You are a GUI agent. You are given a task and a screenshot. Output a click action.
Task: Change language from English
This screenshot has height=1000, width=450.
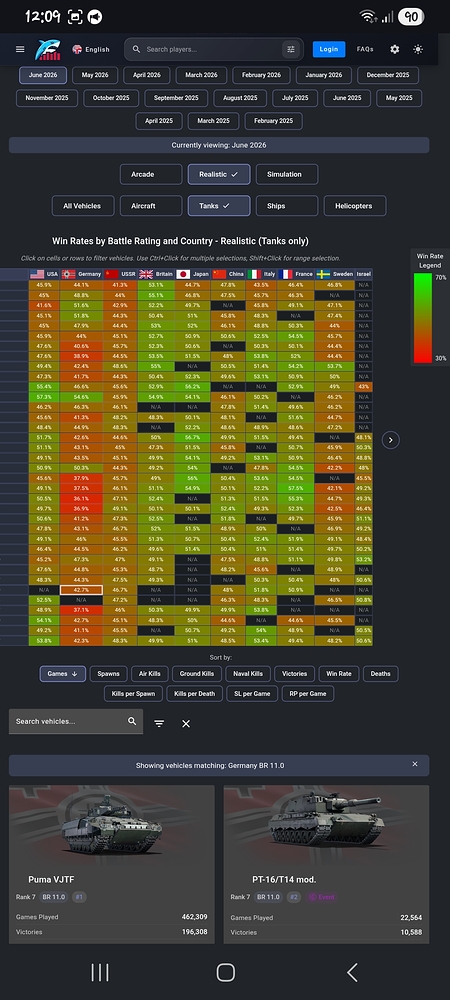coord(91,49)
